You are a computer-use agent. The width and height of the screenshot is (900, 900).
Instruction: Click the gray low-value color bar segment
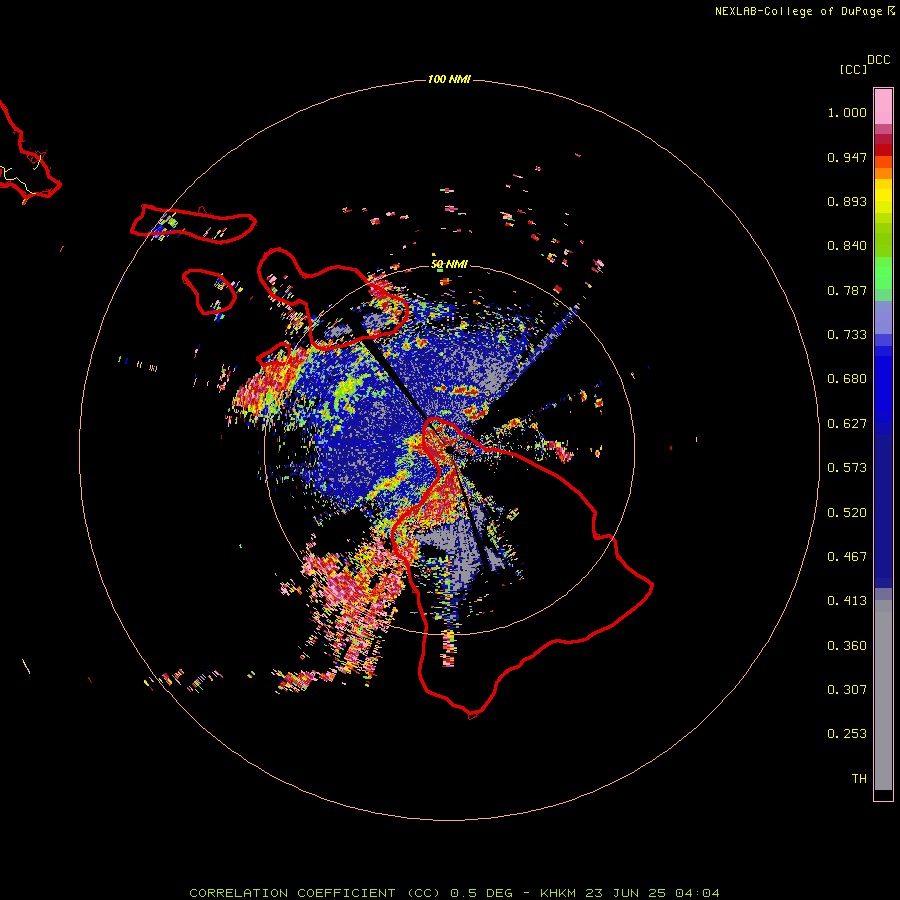(x=883, y=695)
